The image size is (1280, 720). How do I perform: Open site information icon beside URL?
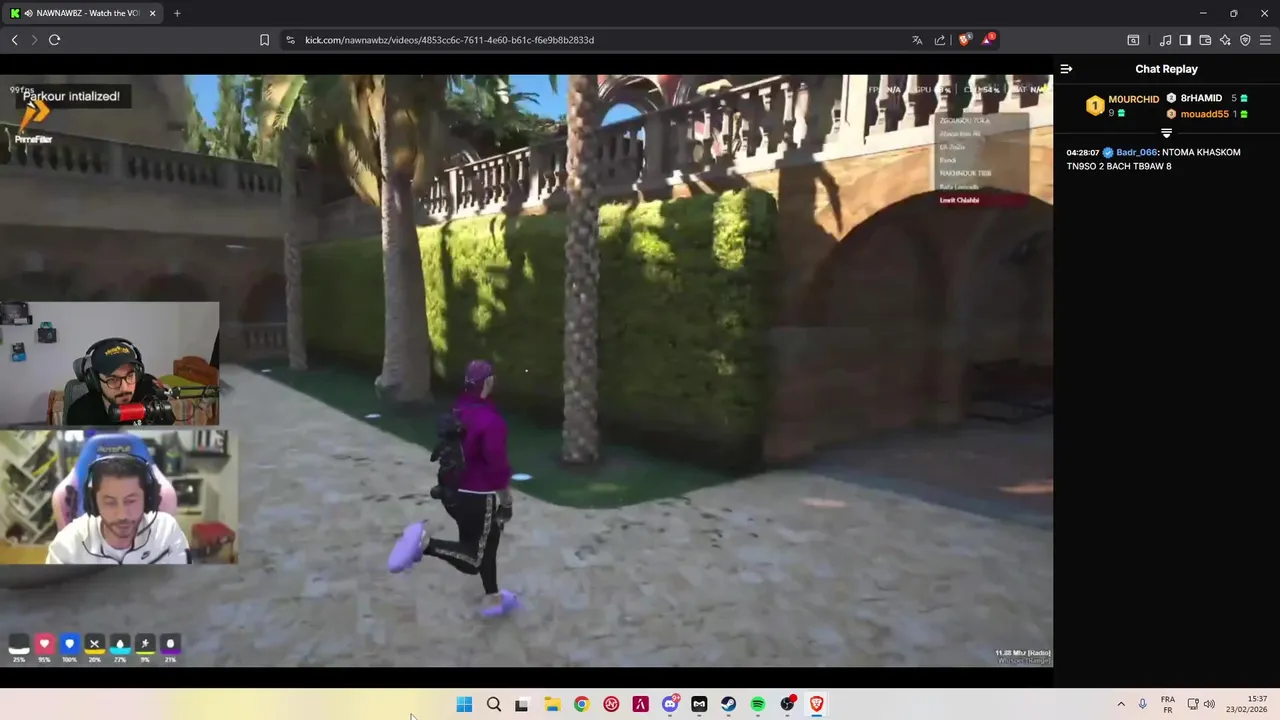(290, 40)
